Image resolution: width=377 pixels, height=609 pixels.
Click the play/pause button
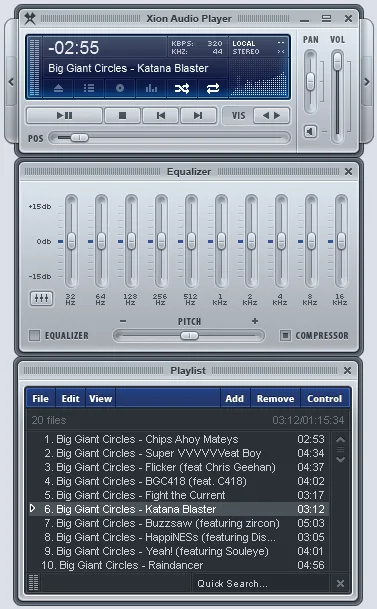64,115
